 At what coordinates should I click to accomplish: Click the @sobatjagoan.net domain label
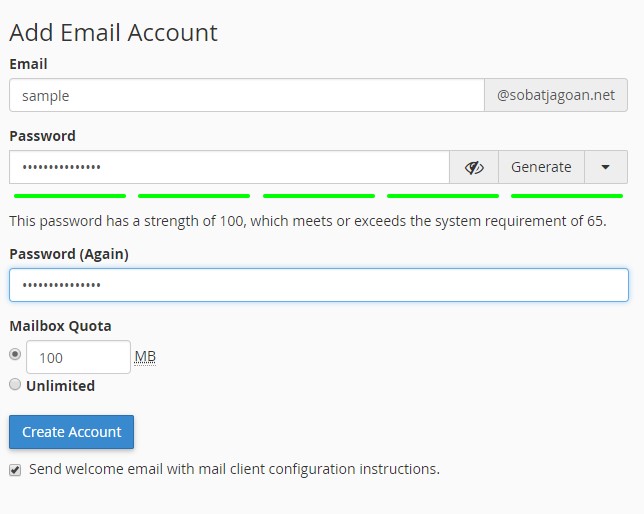pos(556,95)
